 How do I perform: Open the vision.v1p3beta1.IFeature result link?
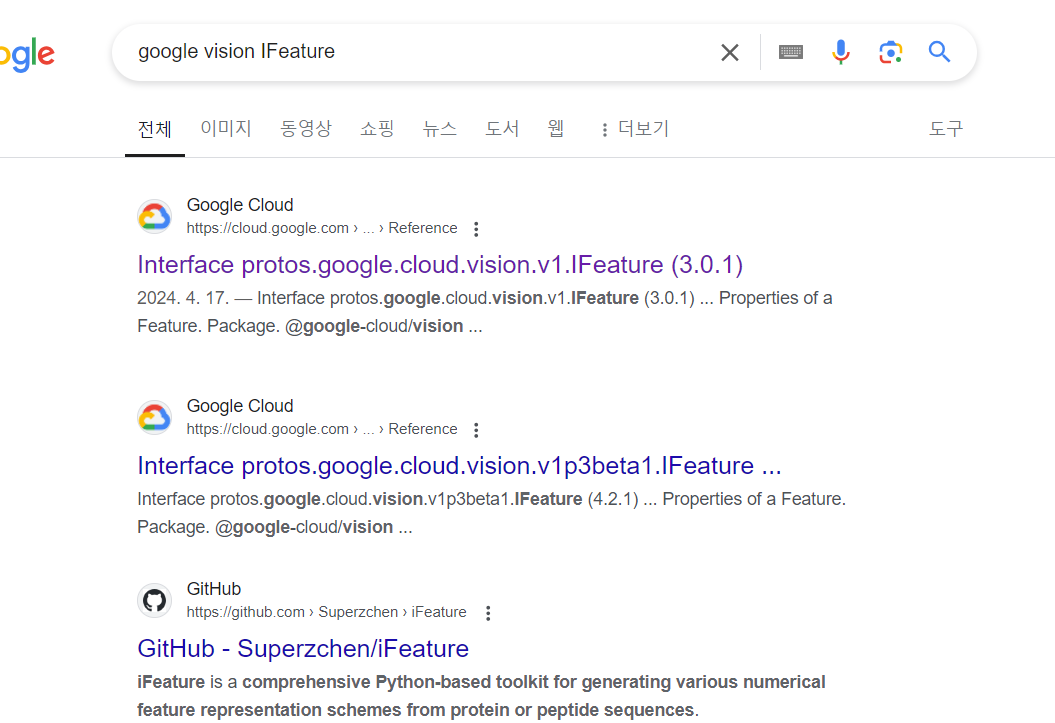pyautogui.click(x=460, y=466)
